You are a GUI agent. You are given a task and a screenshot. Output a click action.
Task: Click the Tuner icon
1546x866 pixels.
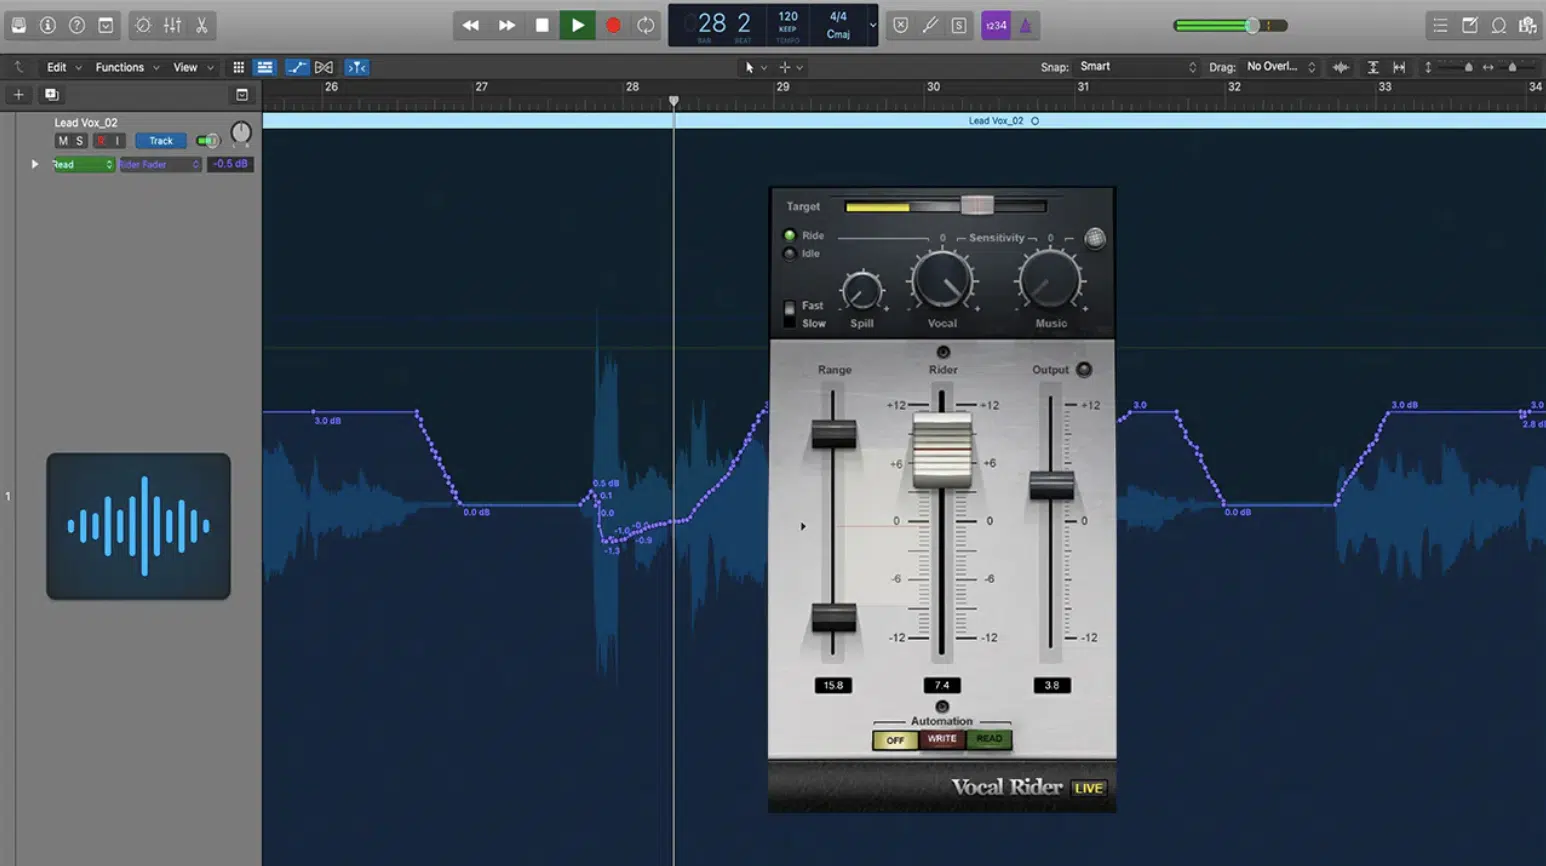click(x=930, y=25)
